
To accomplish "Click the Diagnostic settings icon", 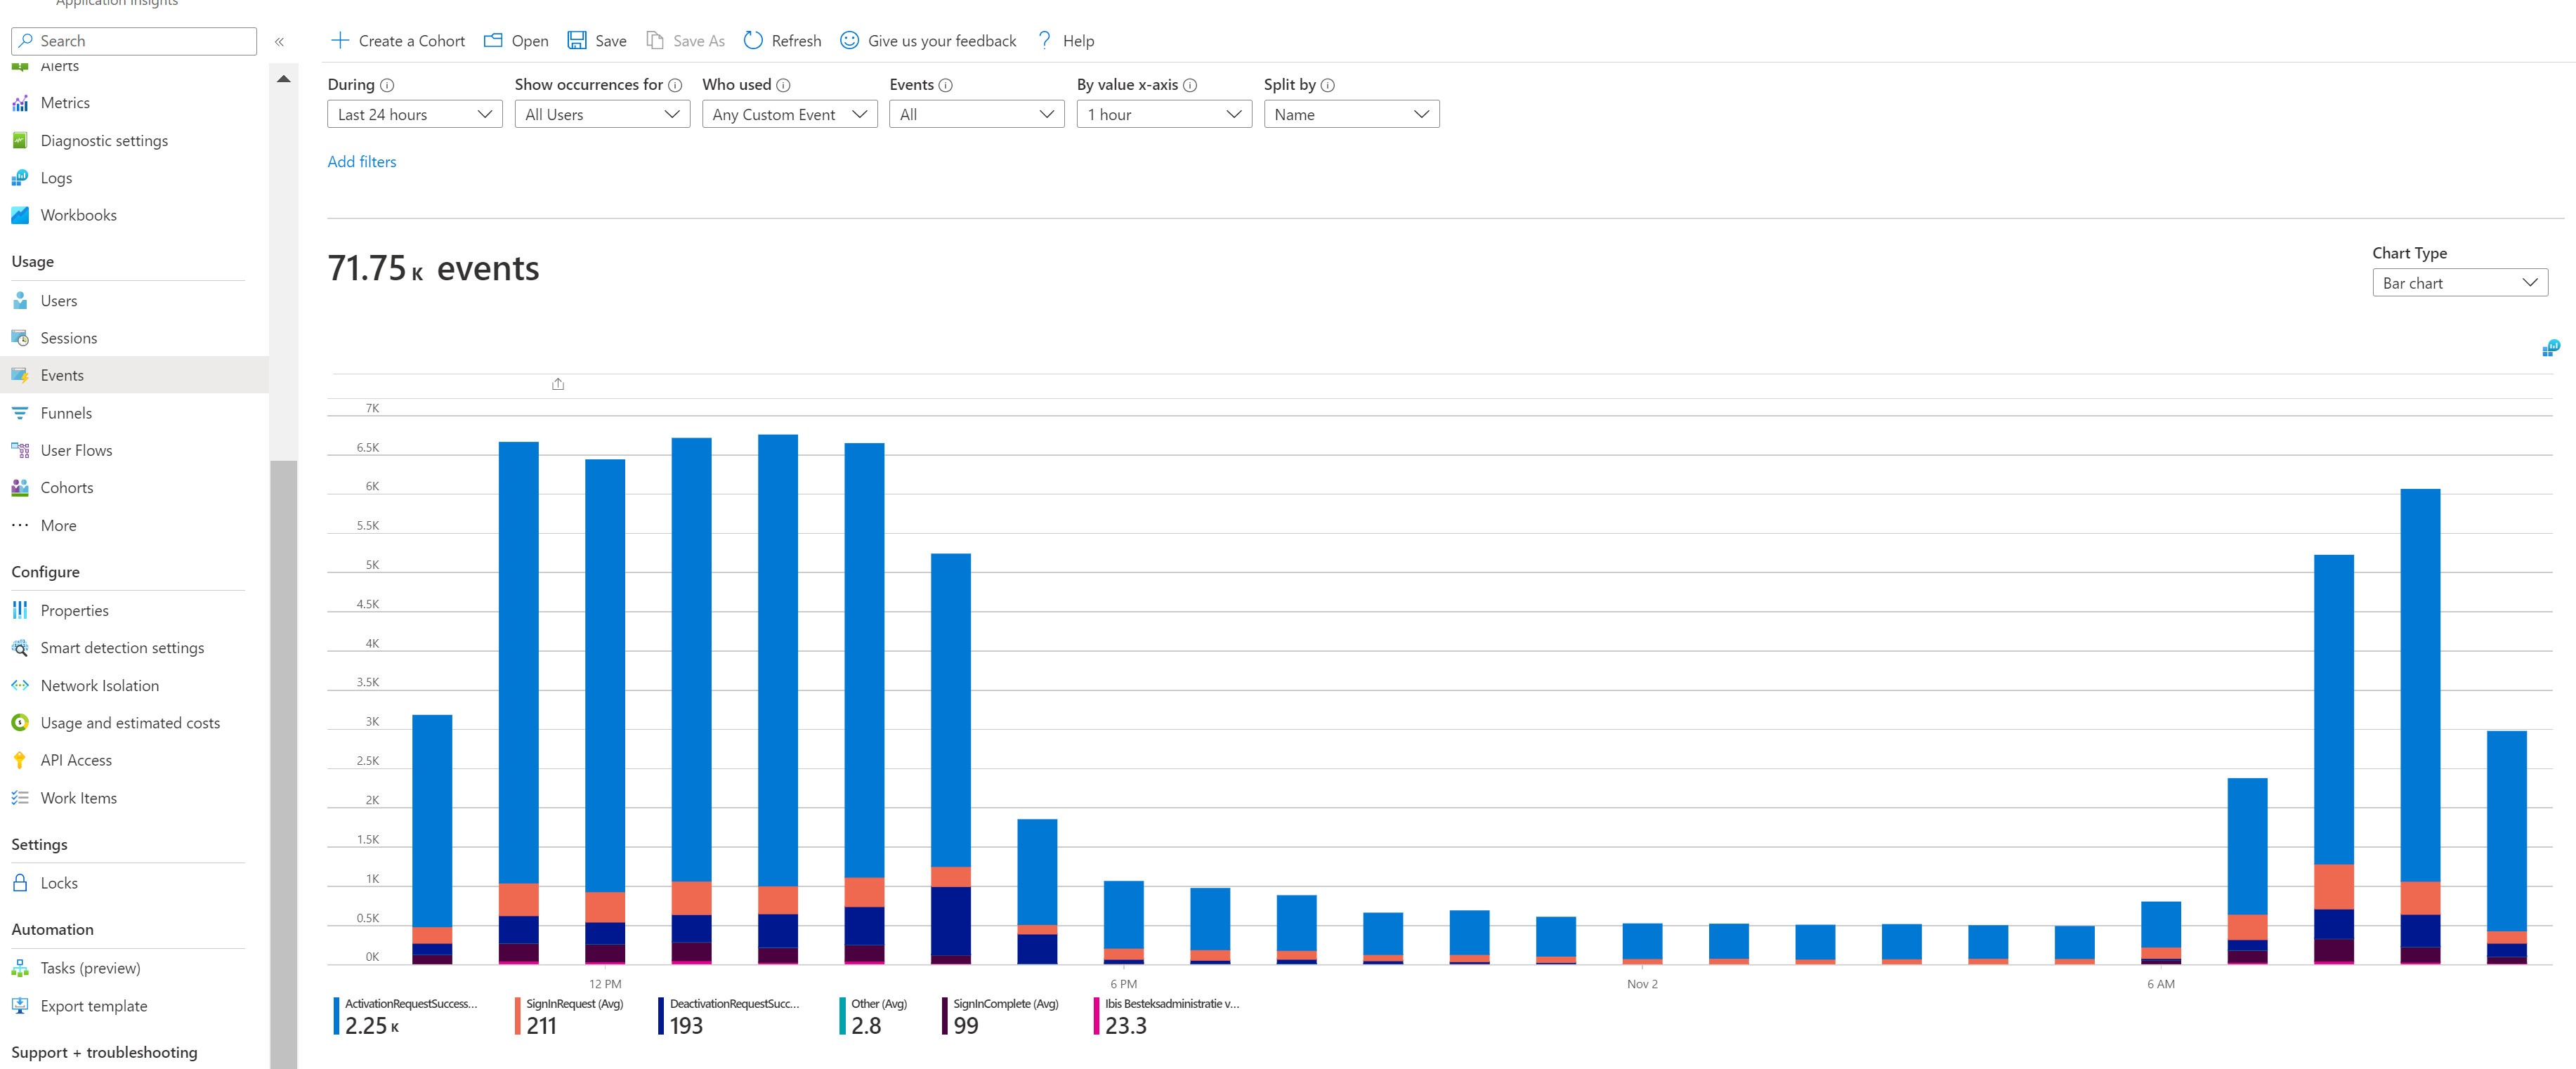I will (20, 141).
